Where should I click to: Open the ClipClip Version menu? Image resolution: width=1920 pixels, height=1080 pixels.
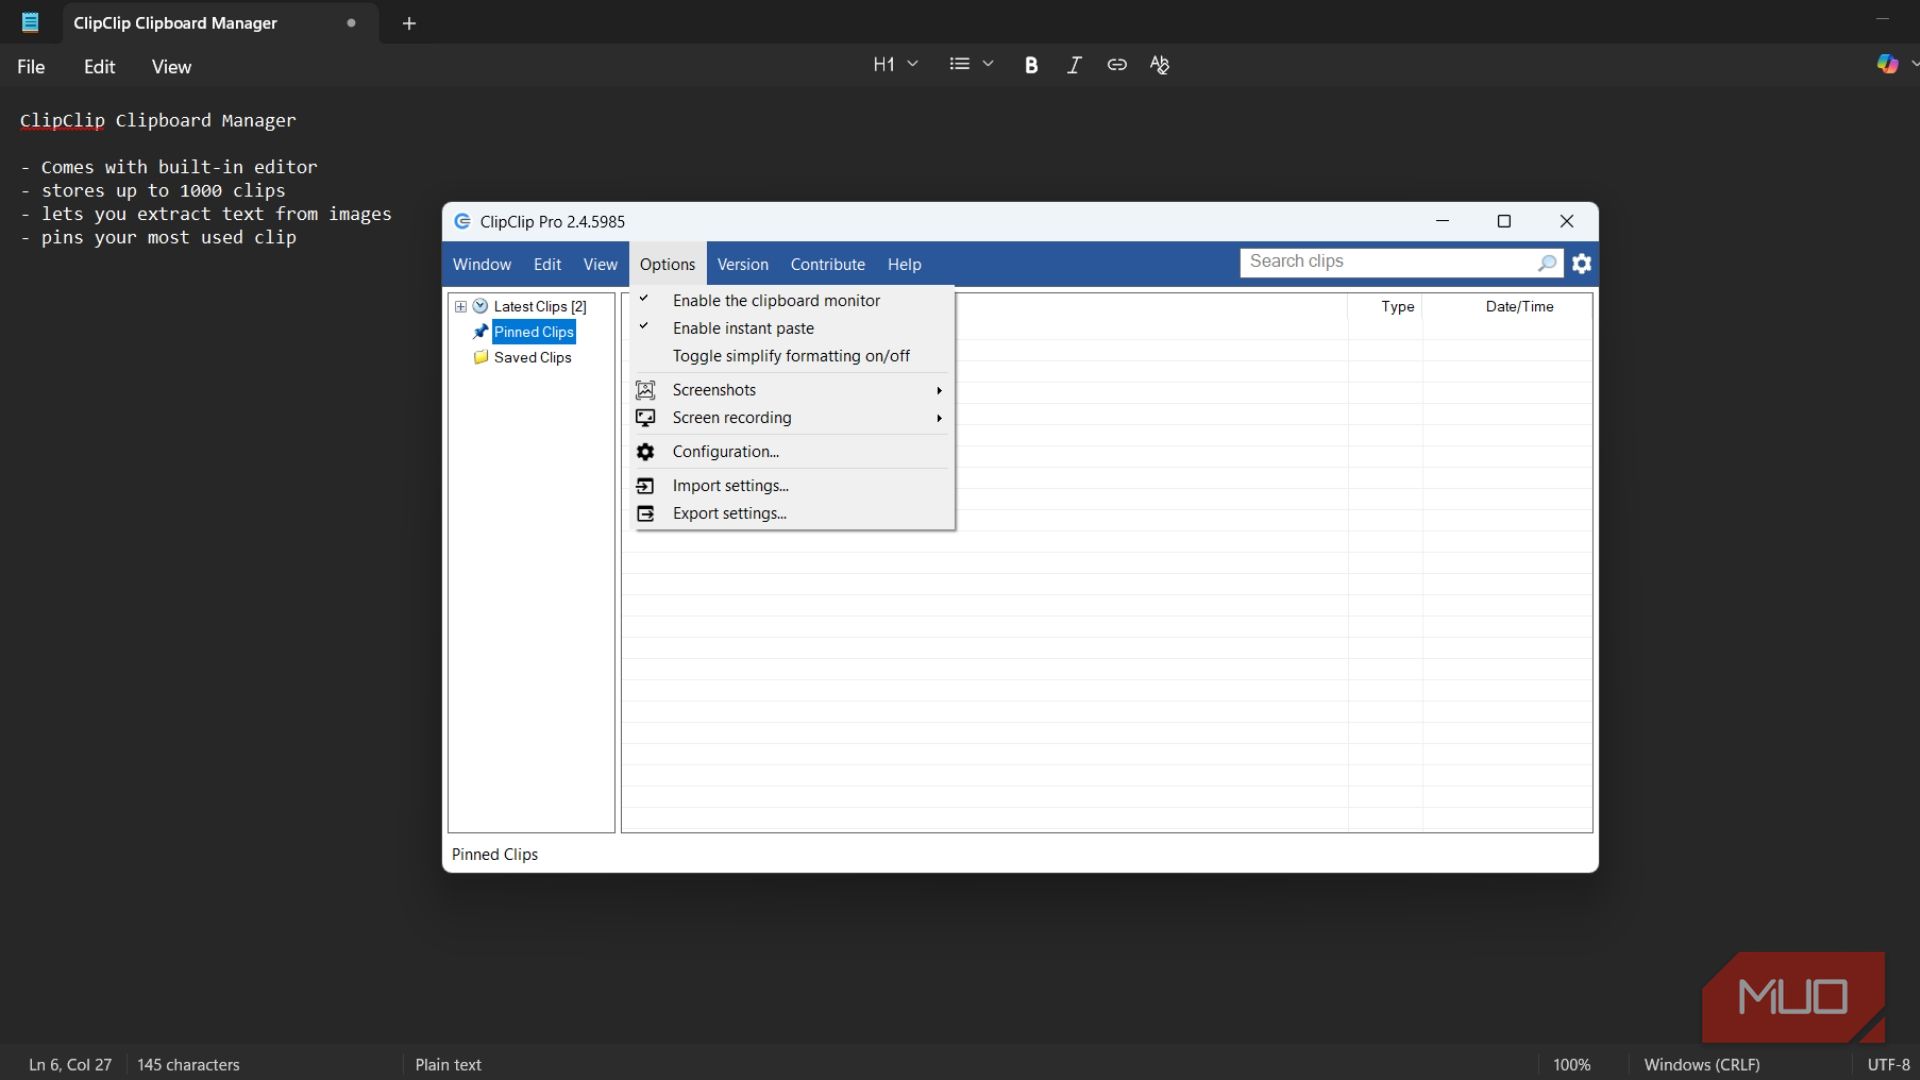point(742,264)
